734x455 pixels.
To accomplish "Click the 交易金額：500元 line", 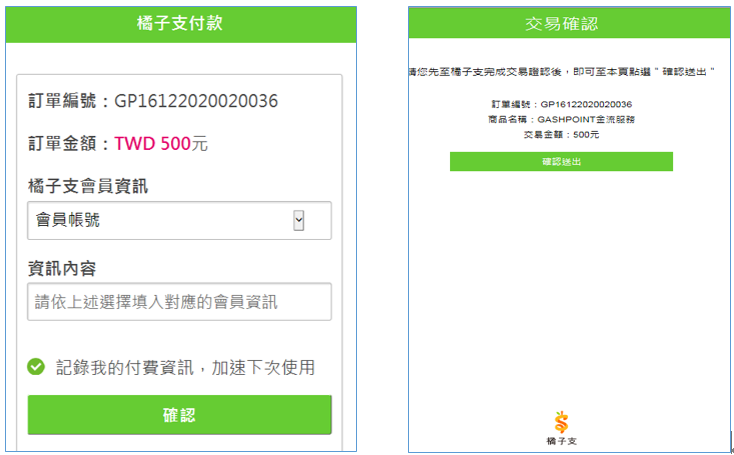I will point(561,135).
